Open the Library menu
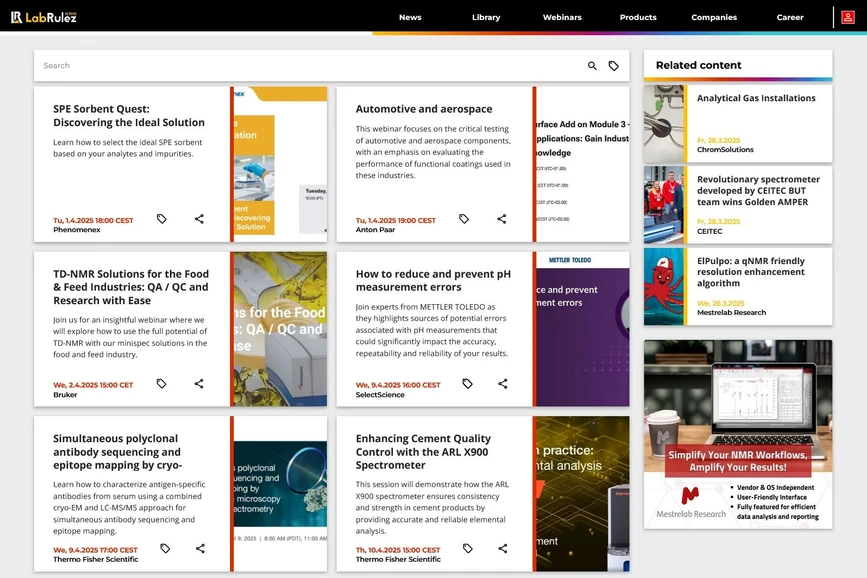 (486, 17)
